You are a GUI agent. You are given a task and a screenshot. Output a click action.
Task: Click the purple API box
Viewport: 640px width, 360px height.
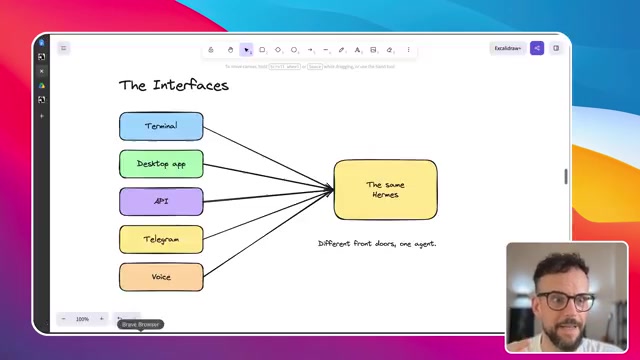tap(161, 202)
